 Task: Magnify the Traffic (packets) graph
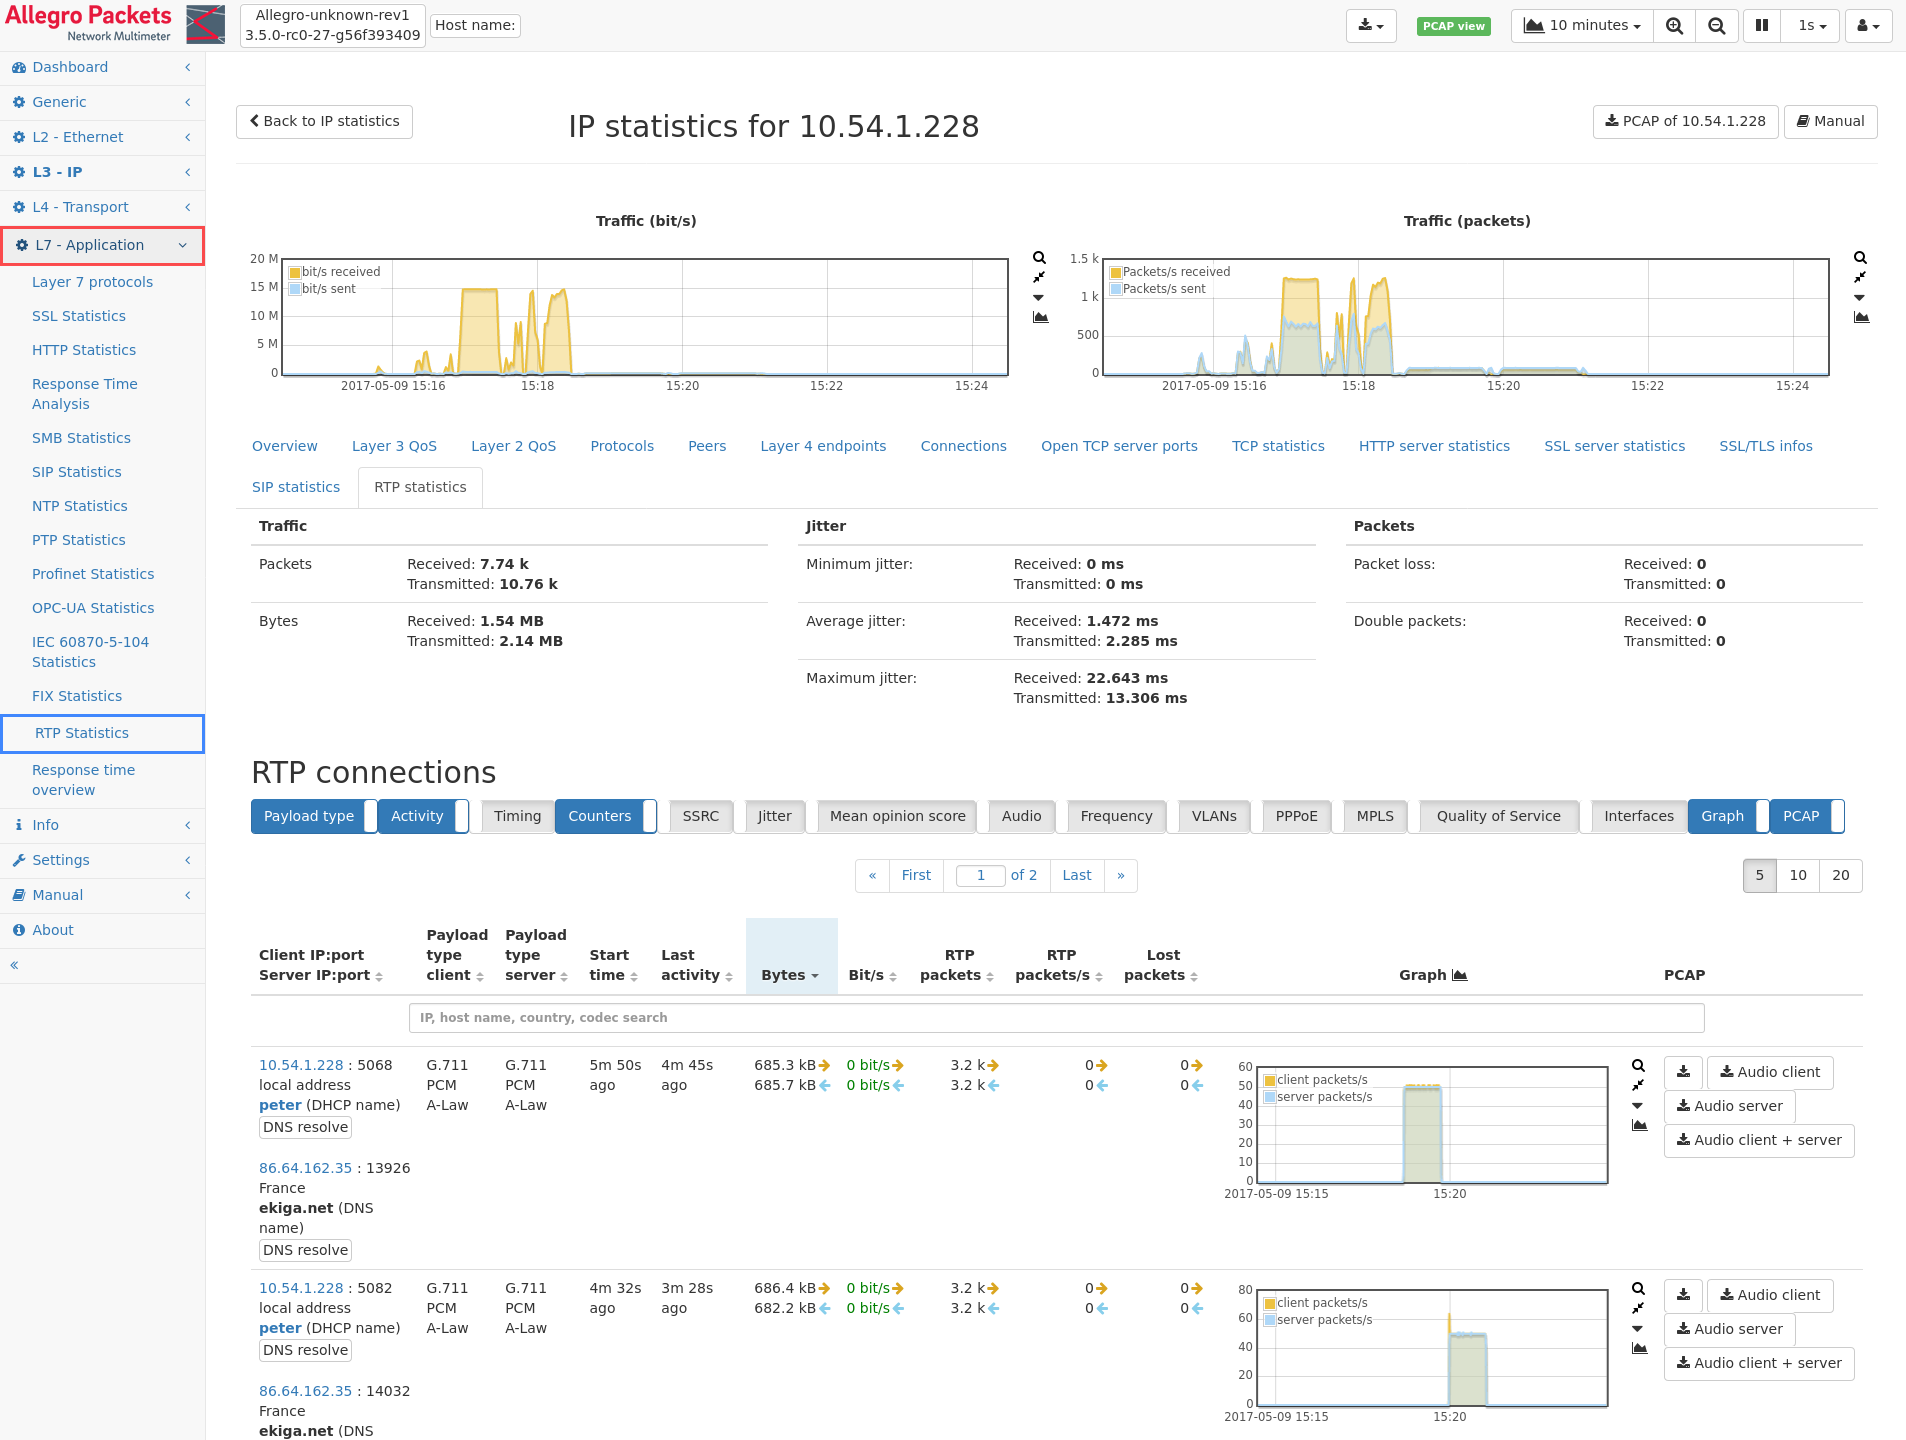click(1861, 258)
